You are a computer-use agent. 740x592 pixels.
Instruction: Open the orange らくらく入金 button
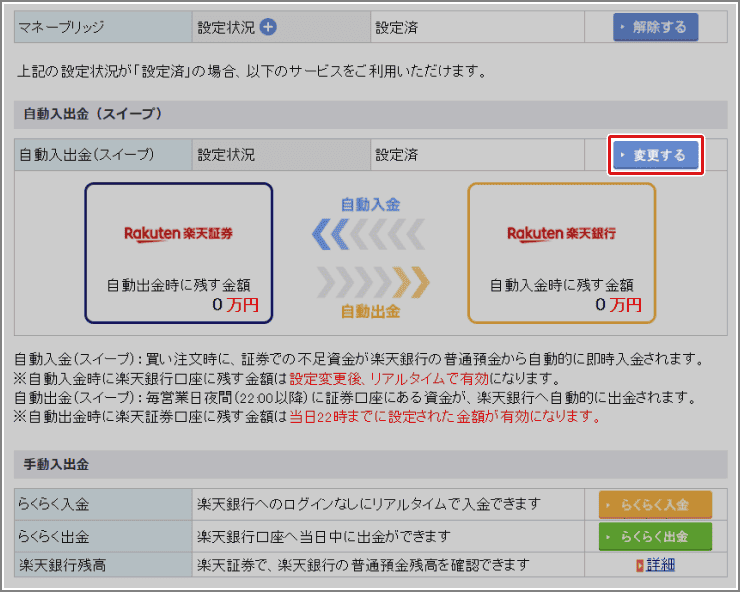[x=655, y=505]
